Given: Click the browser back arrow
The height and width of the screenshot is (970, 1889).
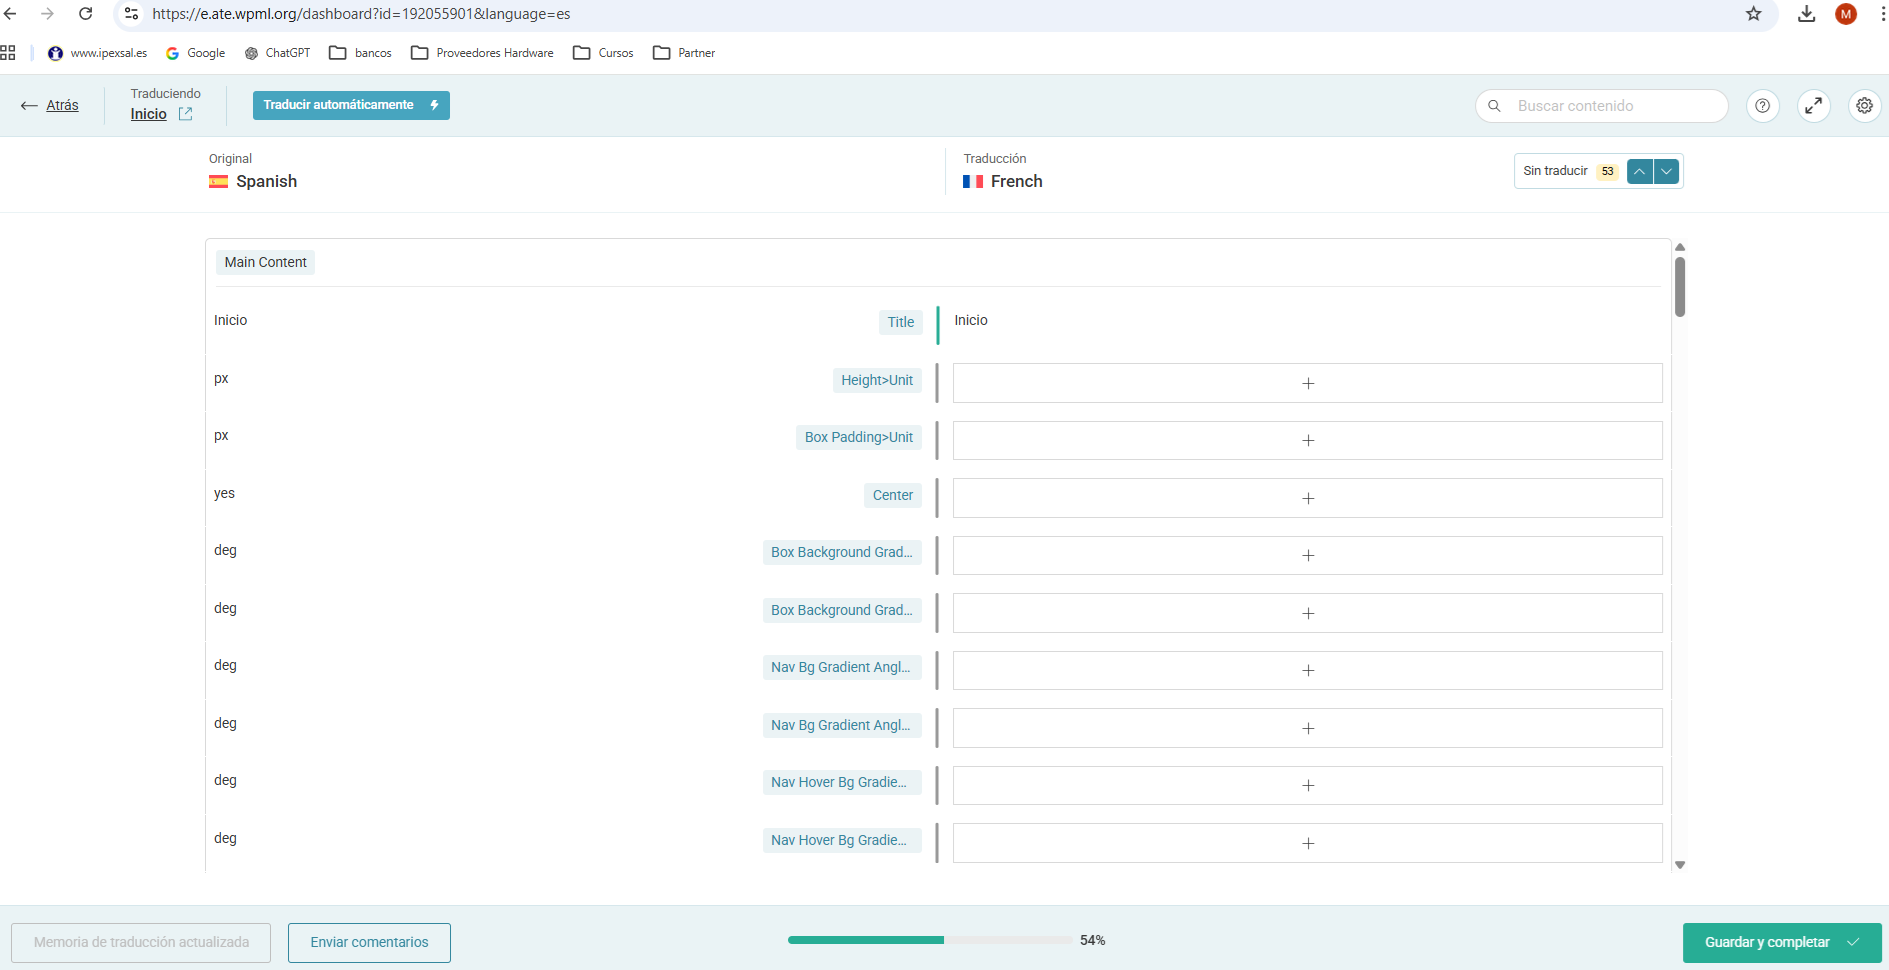Looking at the screenshot, I should (10, 14).
